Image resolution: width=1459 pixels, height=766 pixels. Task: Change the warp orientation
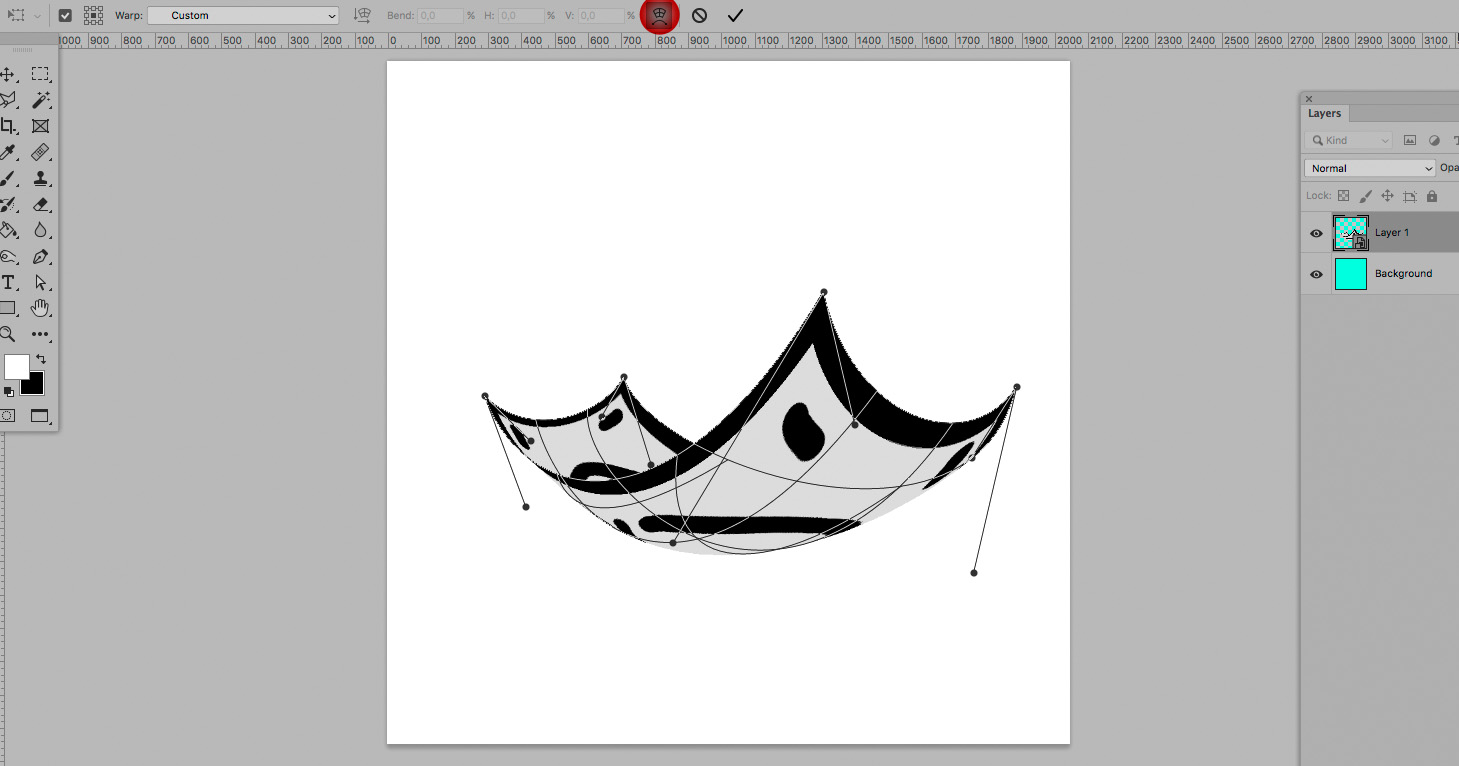[363, 15]
